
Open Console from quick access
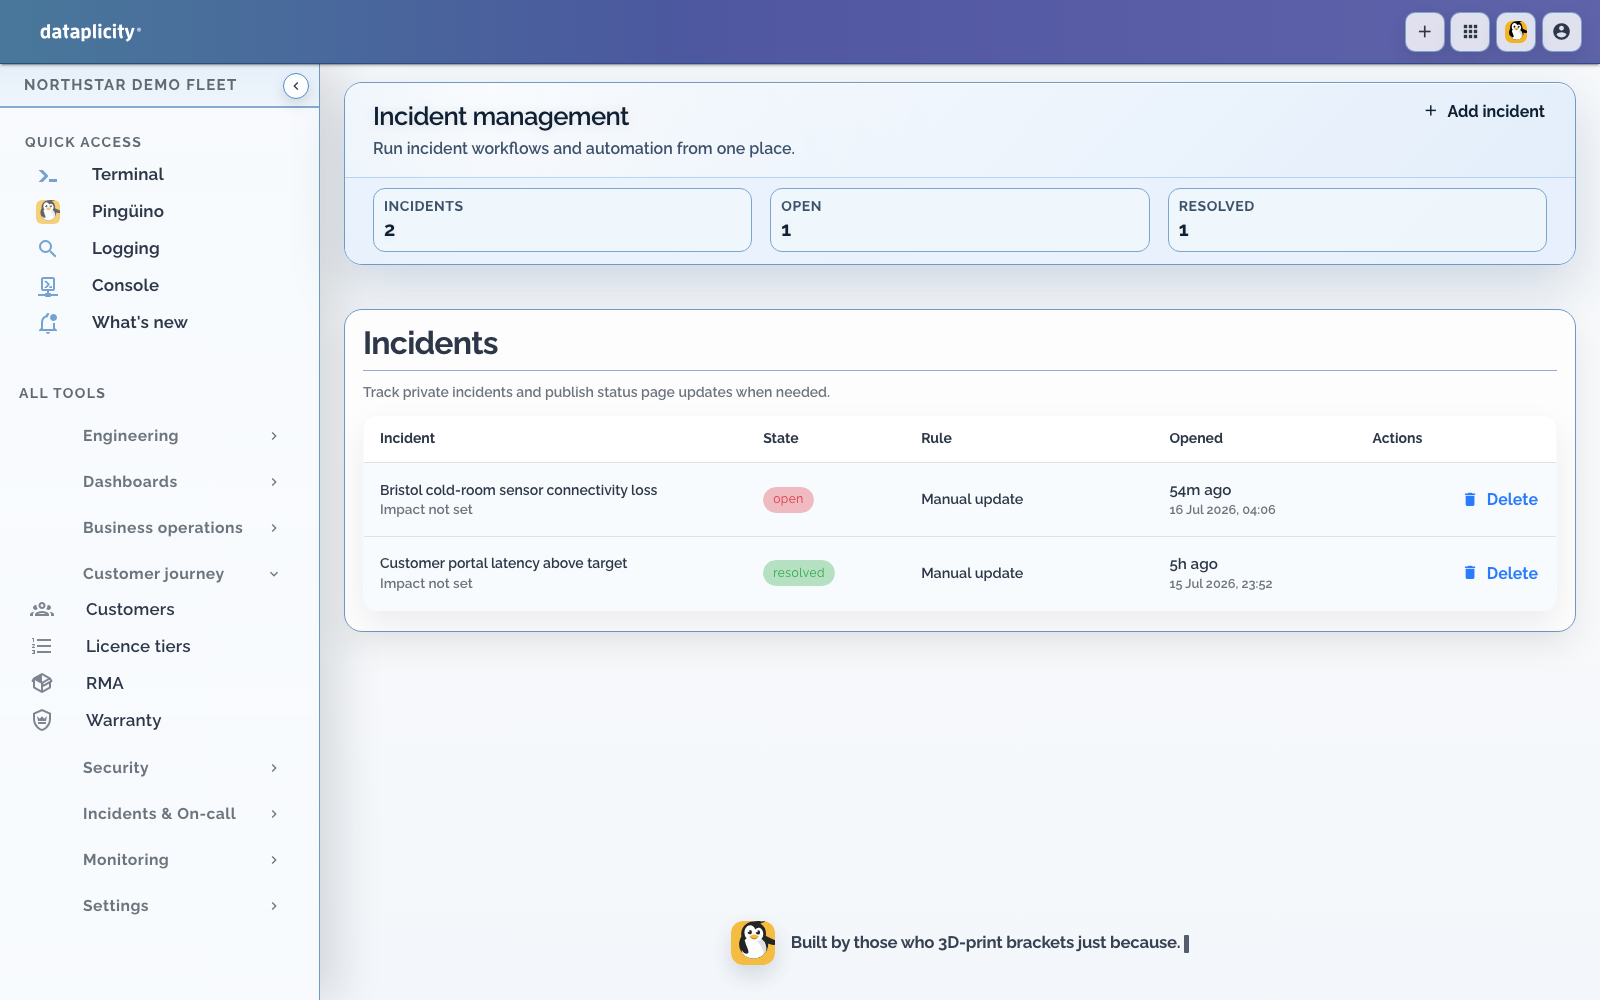coord(125,286)
